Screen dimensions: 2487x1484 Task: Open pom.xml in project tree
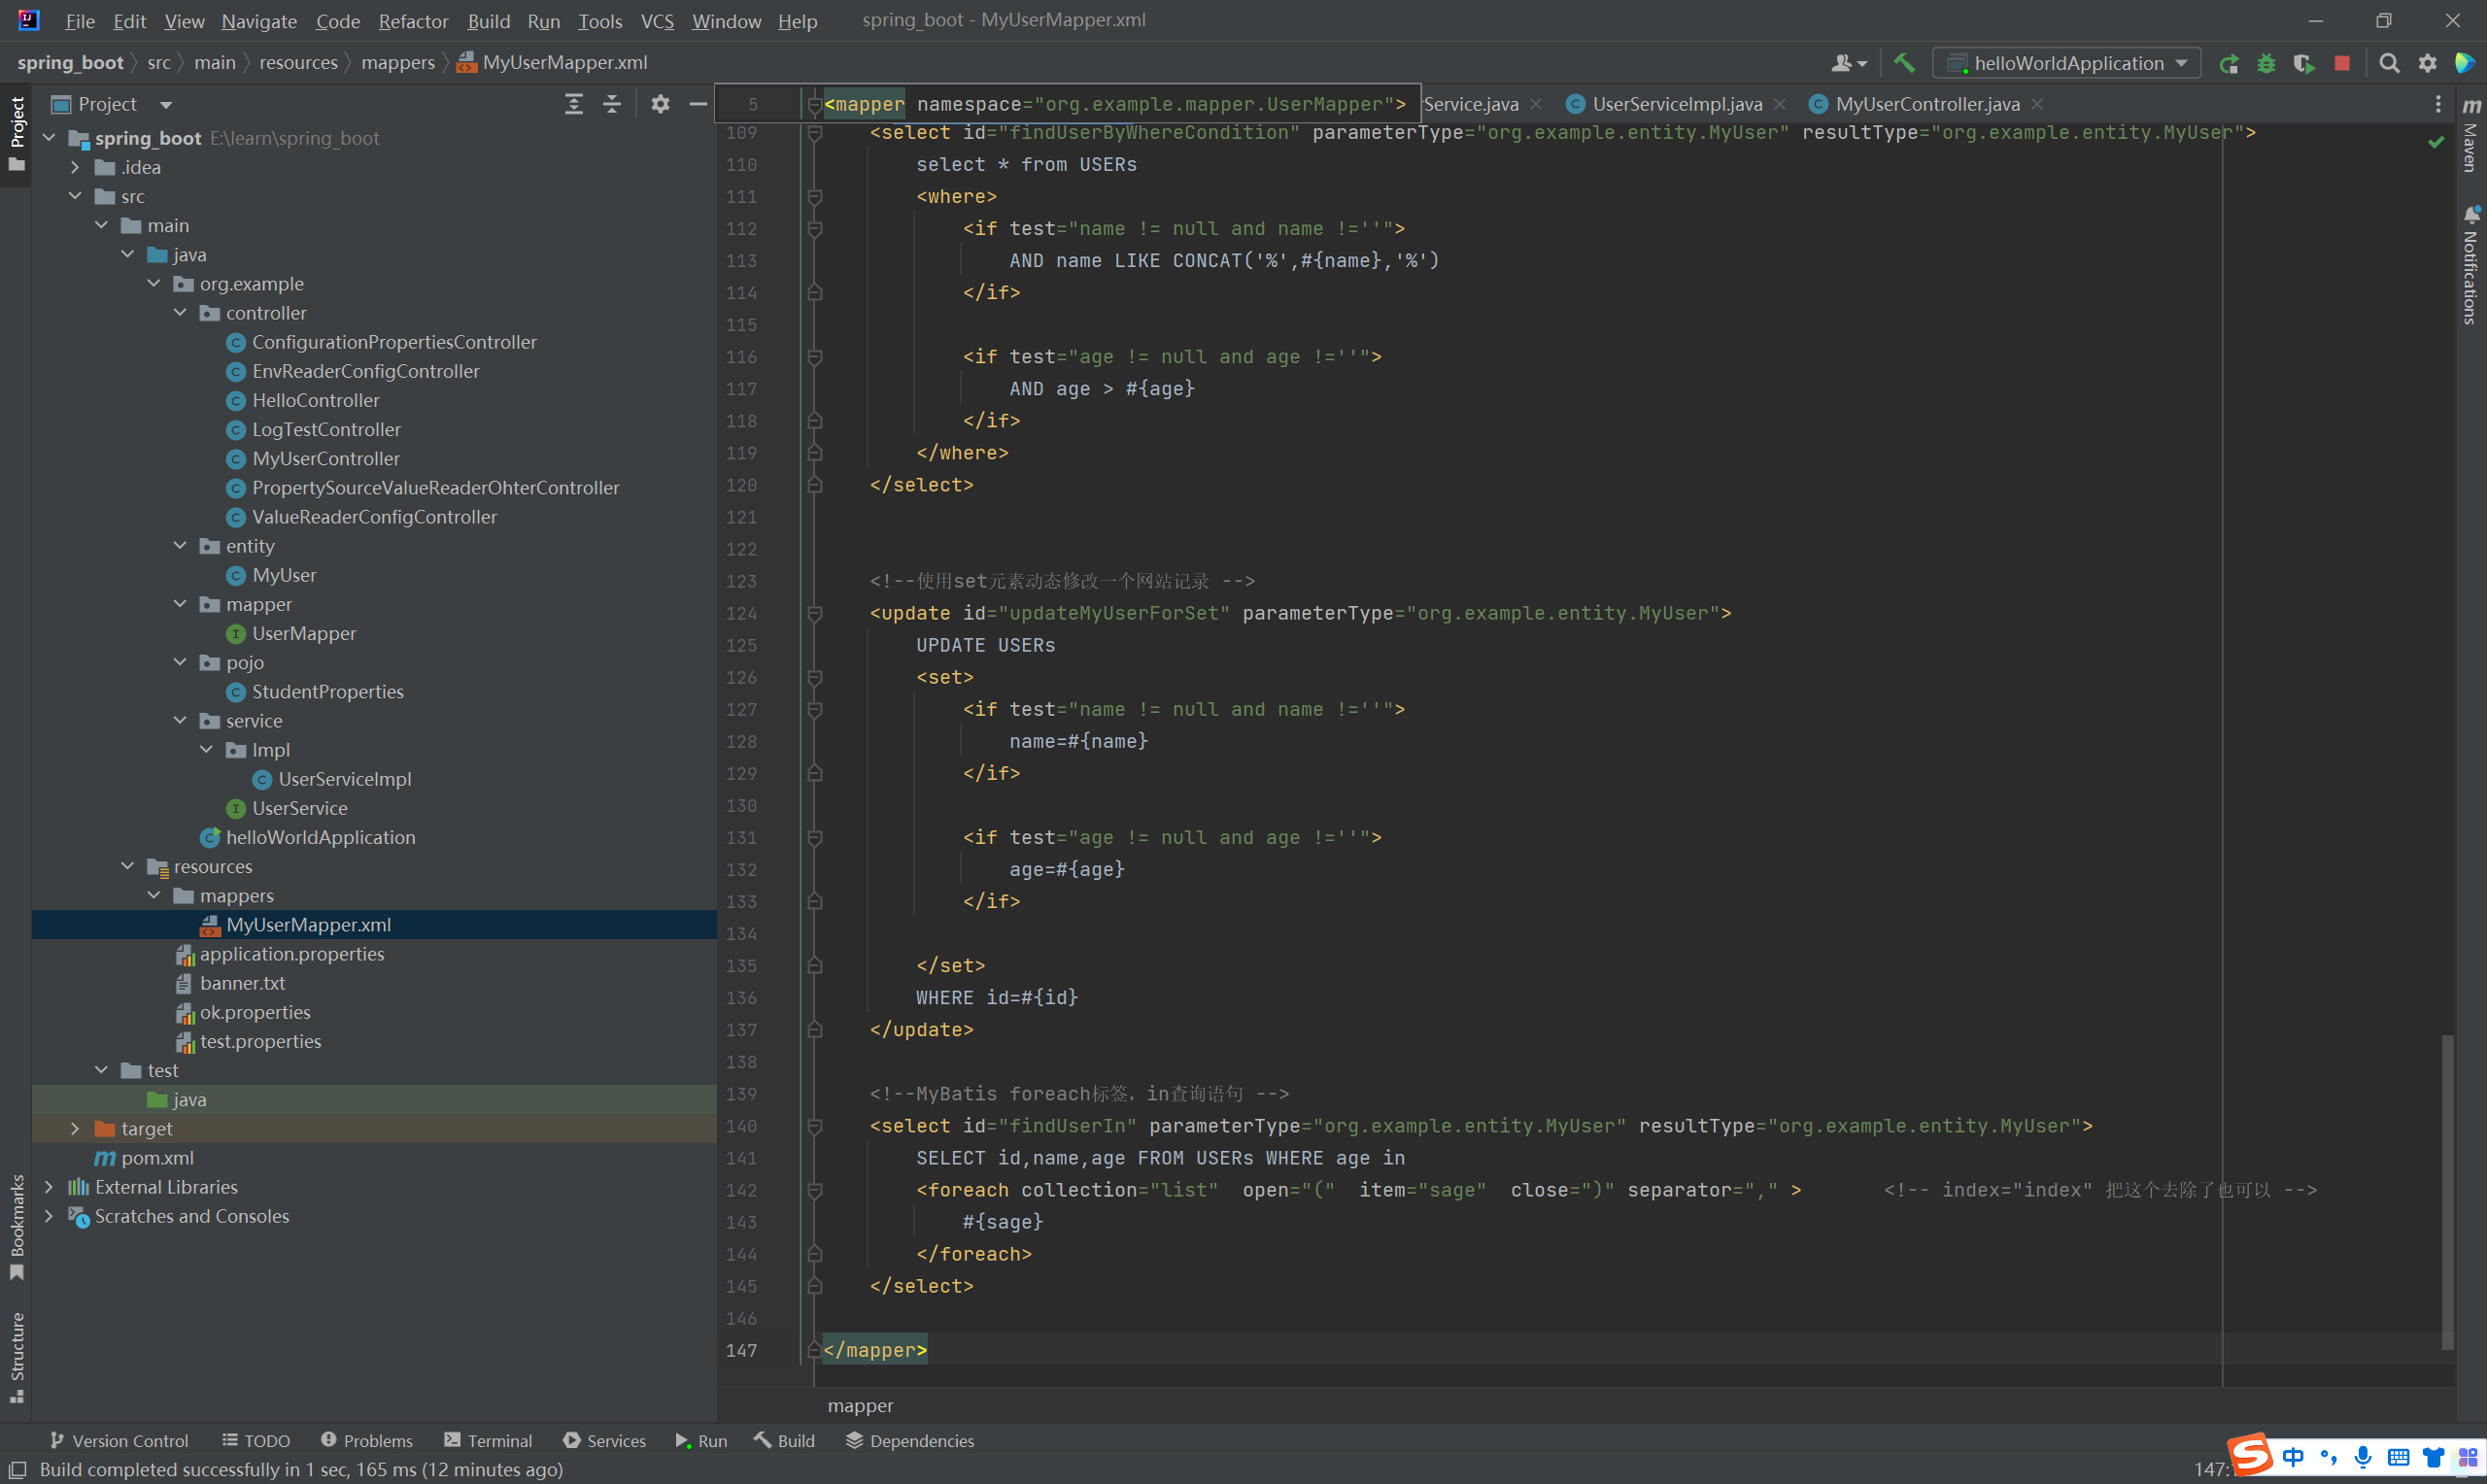click(x=157, y=1157)
